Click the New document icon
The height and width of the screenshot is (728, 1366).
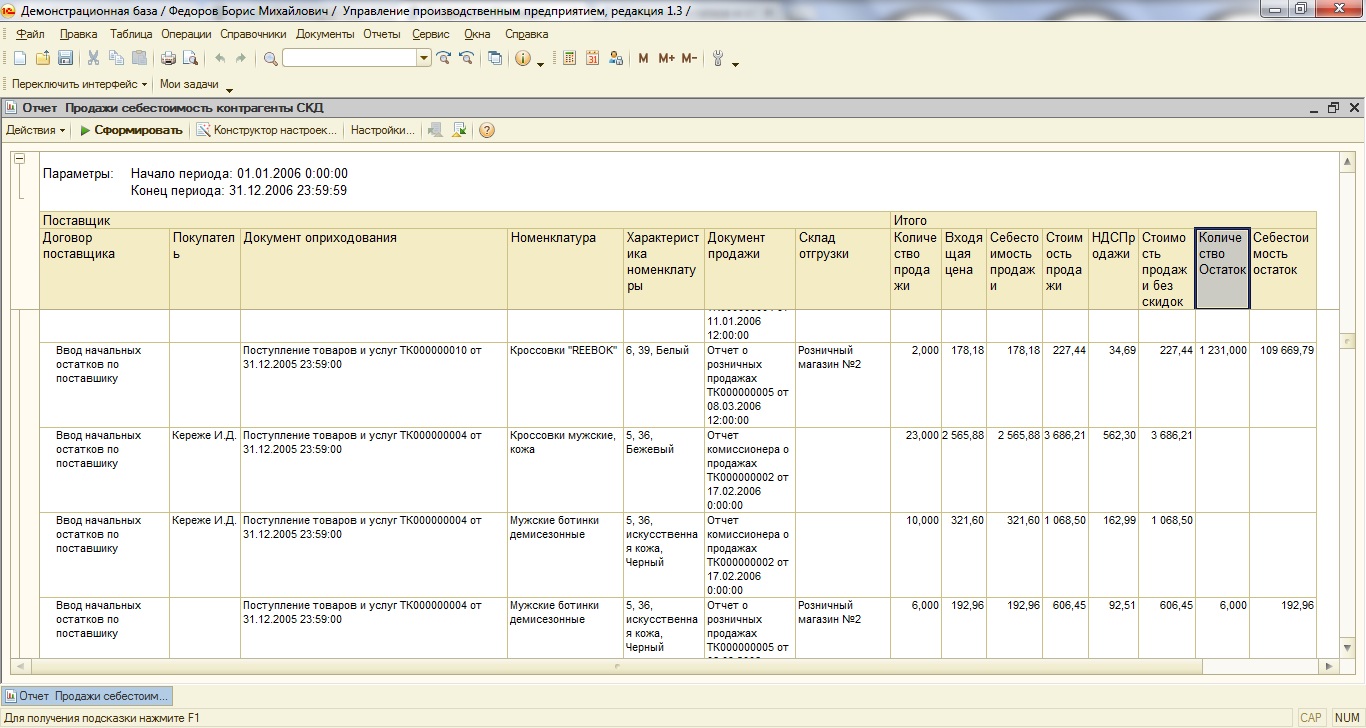[20, 59]
